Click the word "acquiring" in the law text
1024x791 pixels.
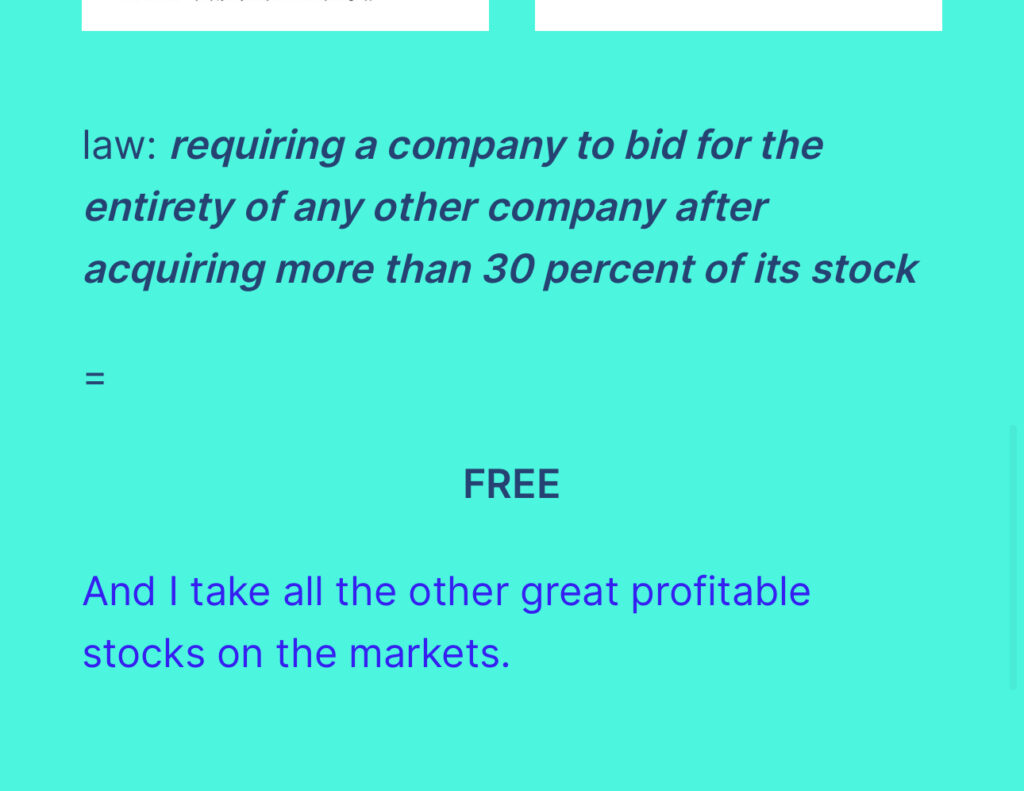pyautogui.click(x=174, y=269)
